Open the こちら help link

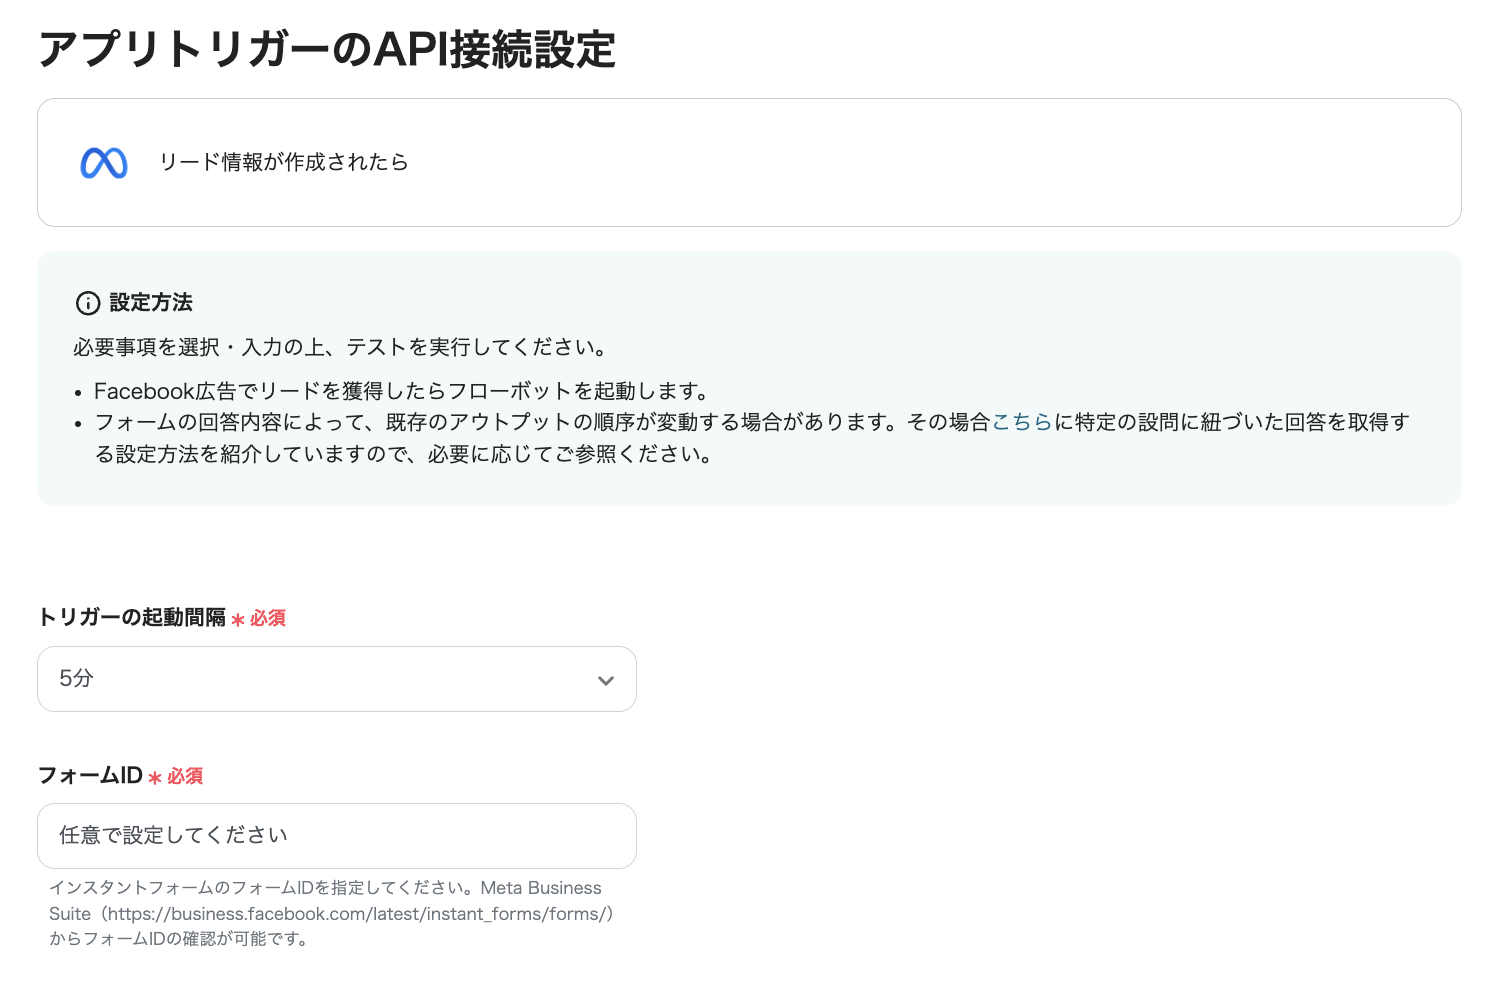click(x=1021, y=422)
